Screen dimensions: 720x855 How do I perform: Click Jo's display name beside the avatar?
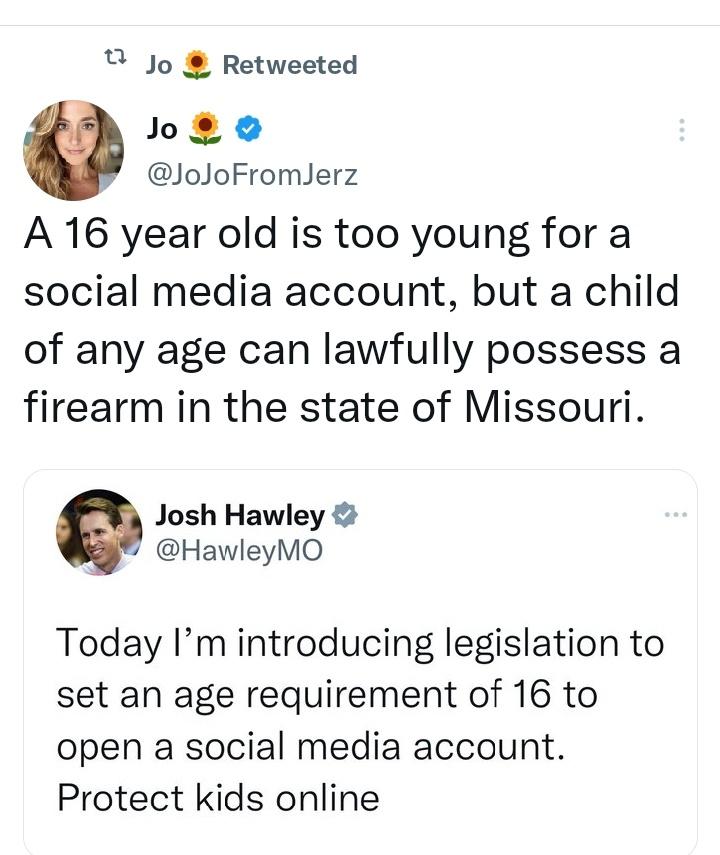tap(162, 129)
